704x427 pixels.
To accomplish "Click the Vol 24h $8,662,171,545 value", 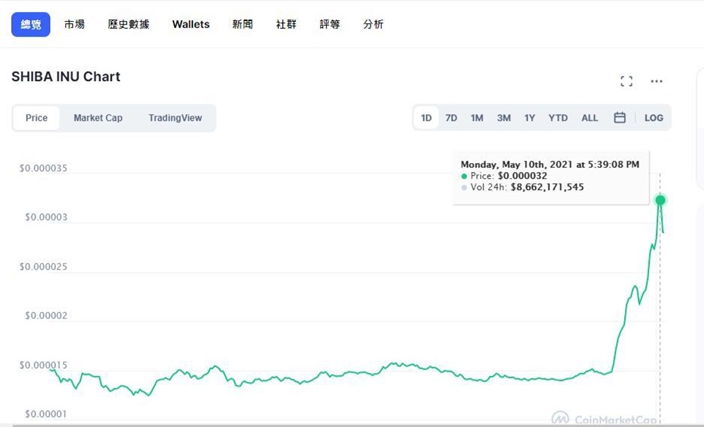I will pos(547,187).
